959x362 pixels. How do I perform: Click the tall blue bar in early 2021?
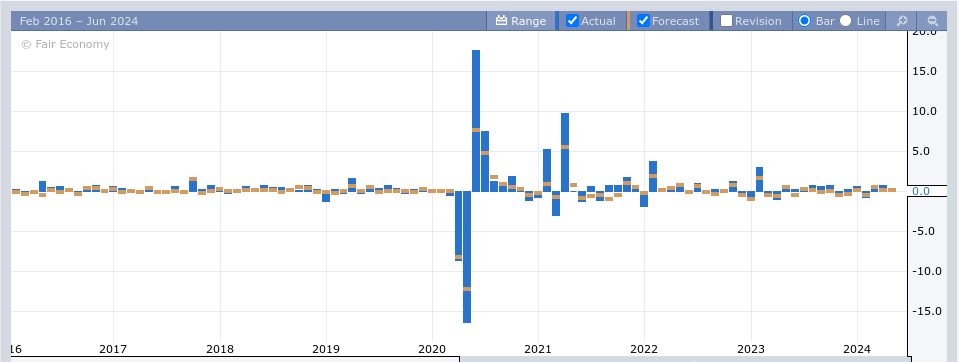pyautogui.click(x=565, y=152)
